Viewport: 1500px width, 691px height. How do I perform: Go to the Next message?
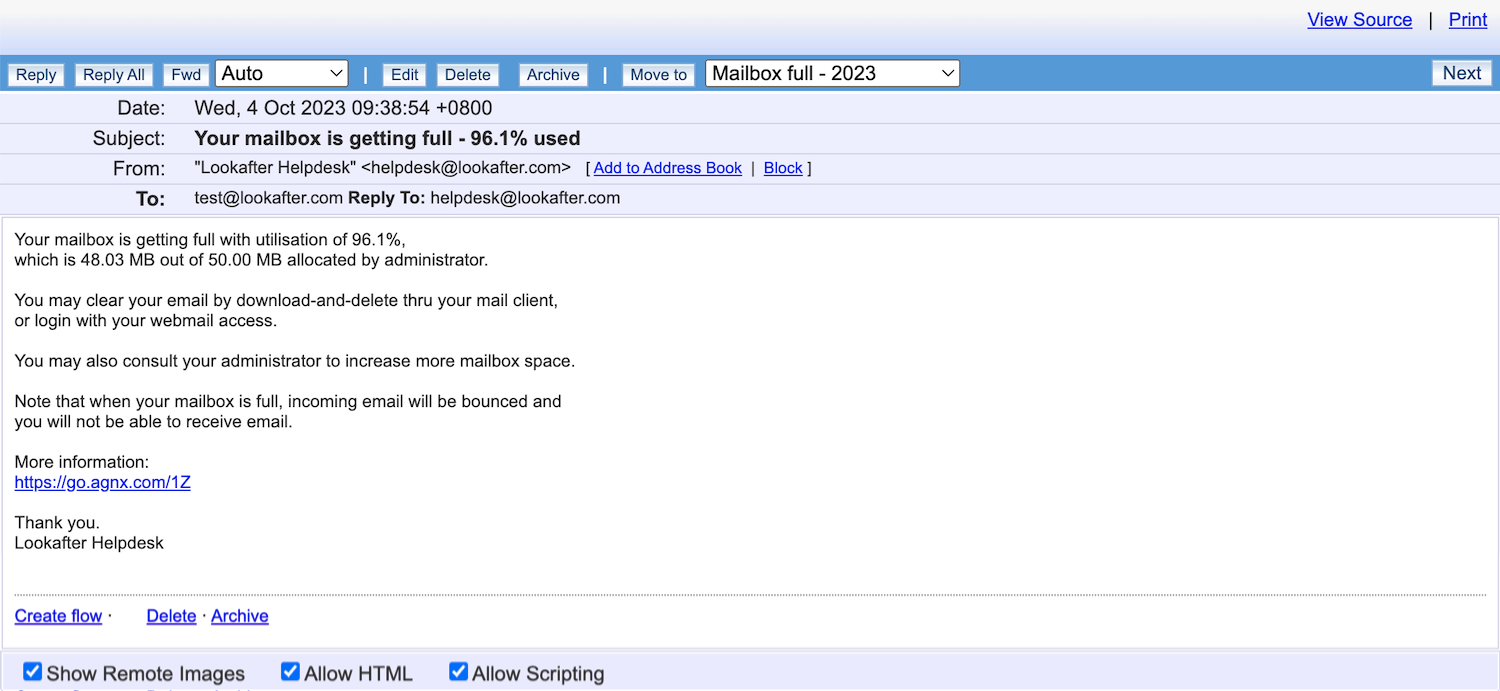1461,74
